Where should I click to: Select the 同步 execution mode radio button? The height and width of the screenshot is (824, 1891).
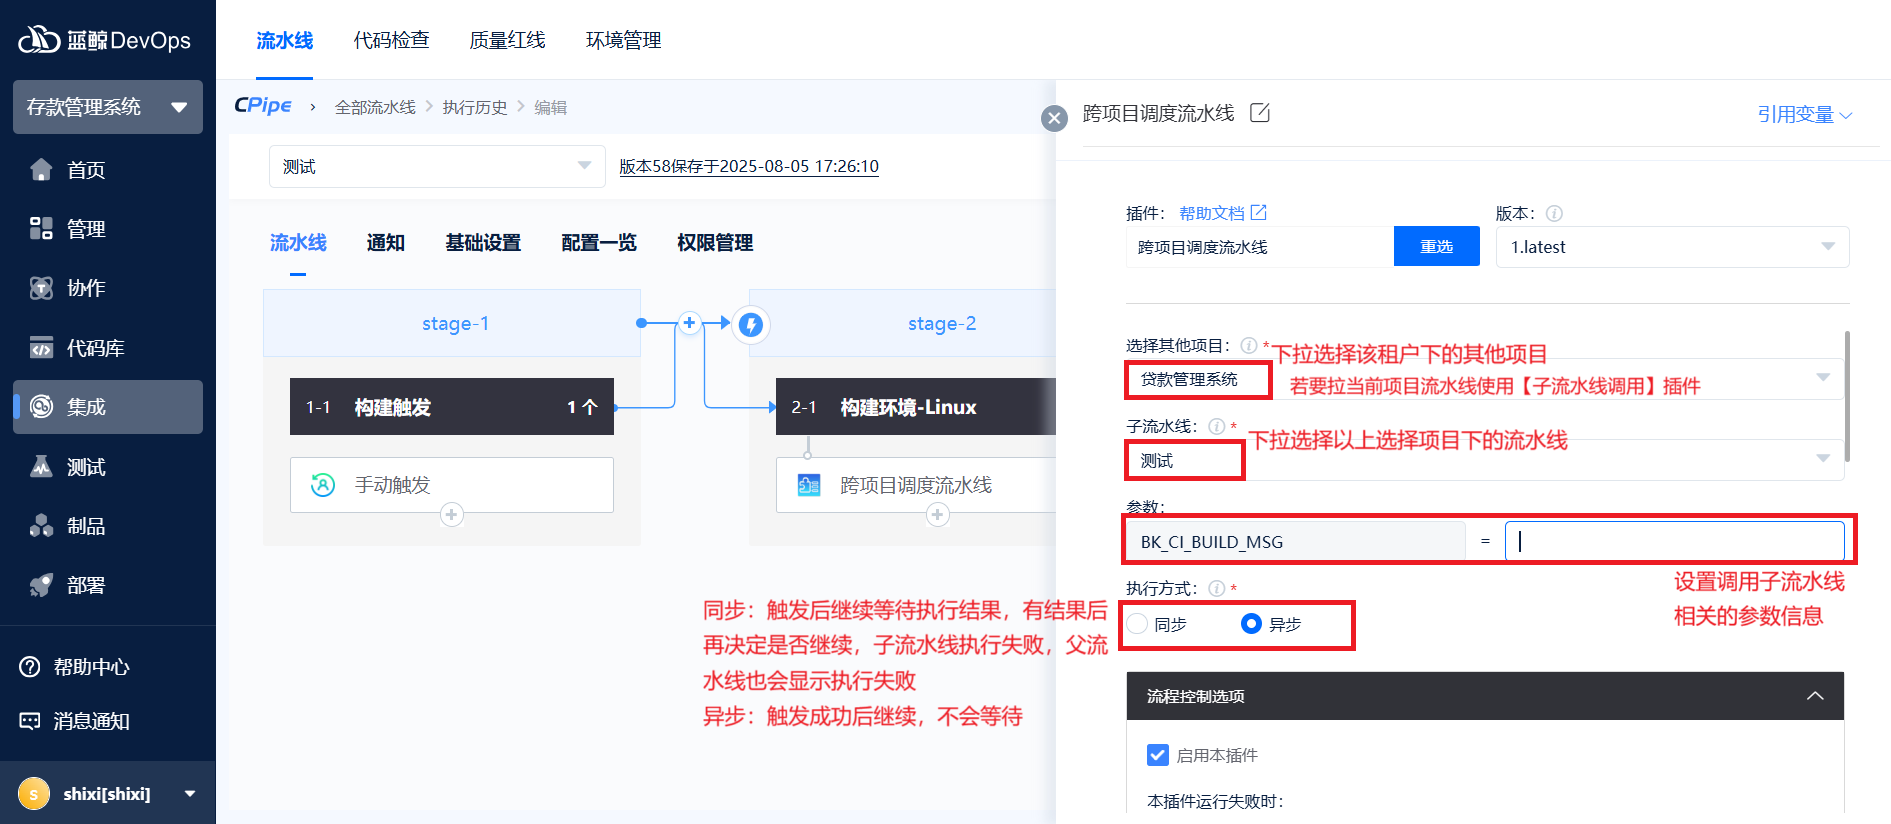1138,624
